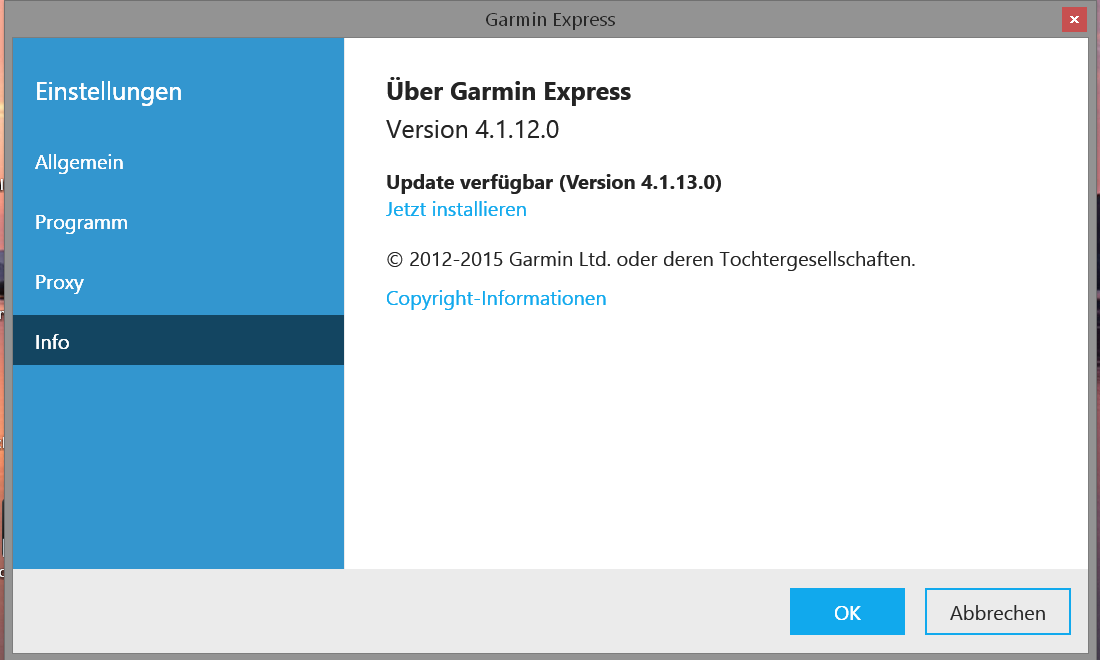Open the Allgemein settings section
The width and height of the screenshot is (1100, 660).
pyautogui.click(x=79, y=162)
